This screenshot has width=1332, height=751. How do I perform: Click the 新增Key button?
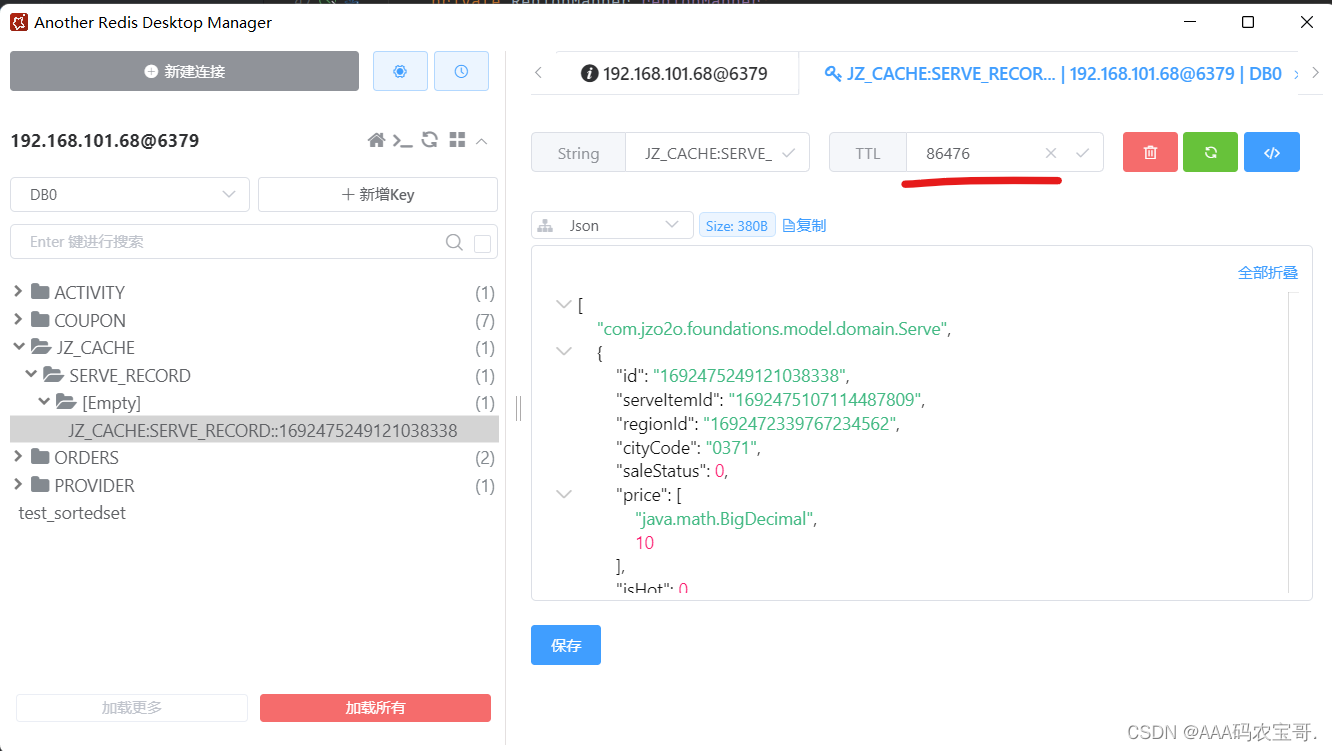tap(378, 195)
